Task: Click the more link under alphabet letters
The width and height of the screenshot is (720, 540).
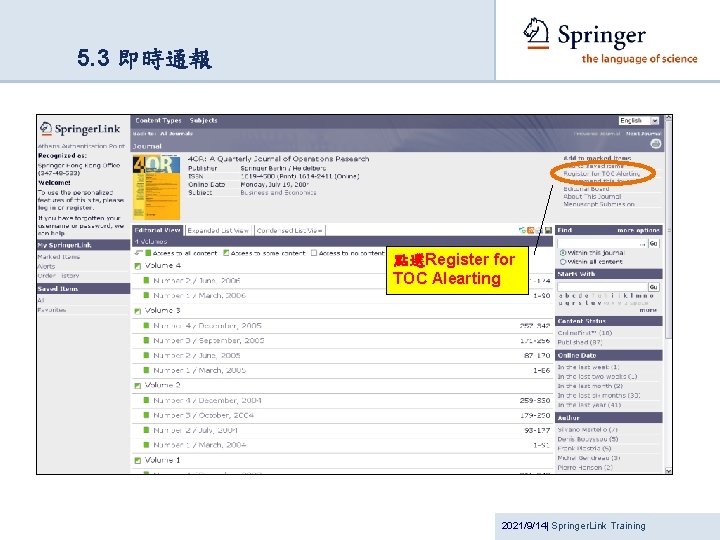Action: point(648,310)
